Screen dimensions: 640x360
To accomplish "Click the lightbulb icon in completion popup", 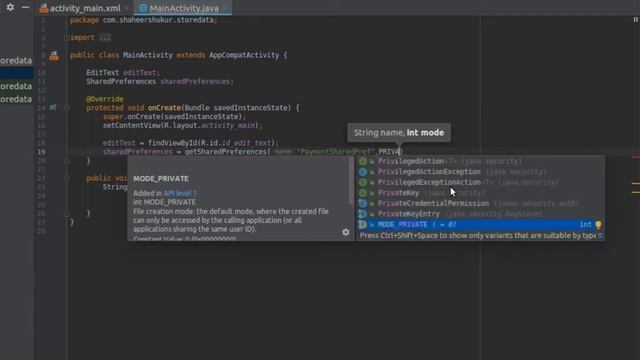I will click(598, 224).
